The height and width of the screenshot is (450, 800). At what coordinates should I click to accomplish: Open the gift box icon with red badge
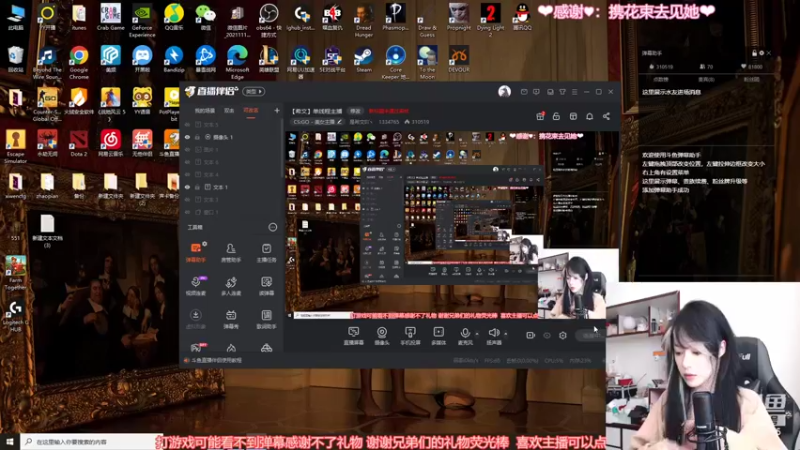(540, 116)
